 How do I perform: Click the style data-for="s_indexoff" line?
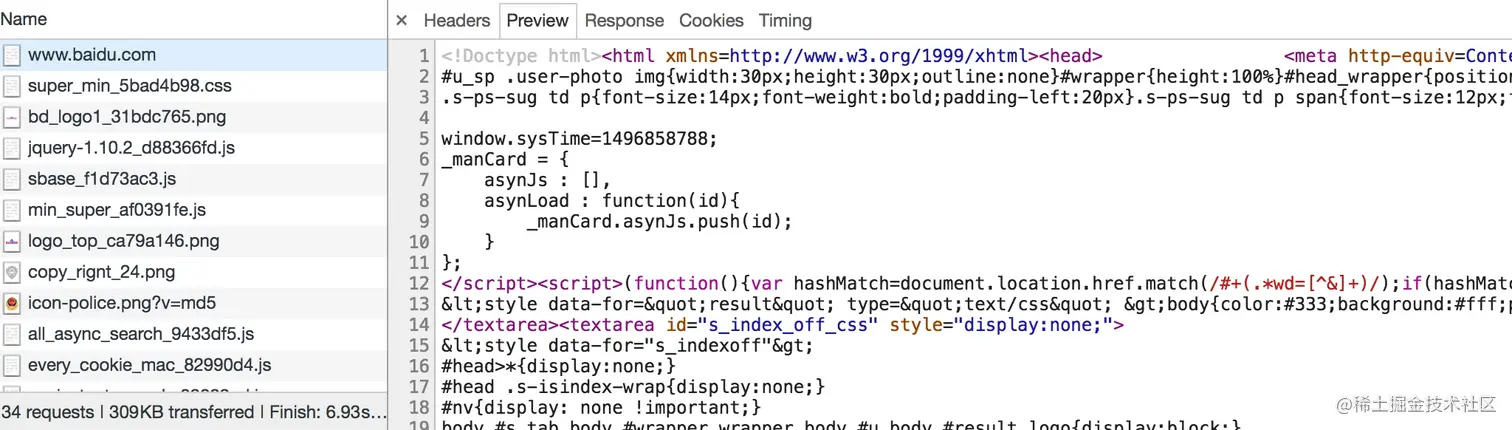click(628, 346)
